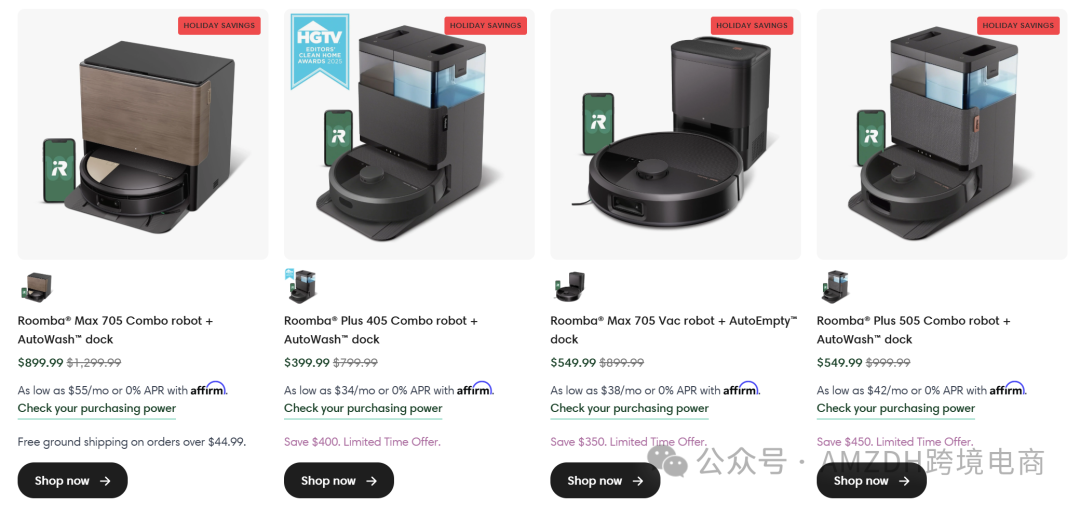1080x505 pixels.
Task: Check your purchasing power for Max 705 Vac
Action: [x=630, y=409]
